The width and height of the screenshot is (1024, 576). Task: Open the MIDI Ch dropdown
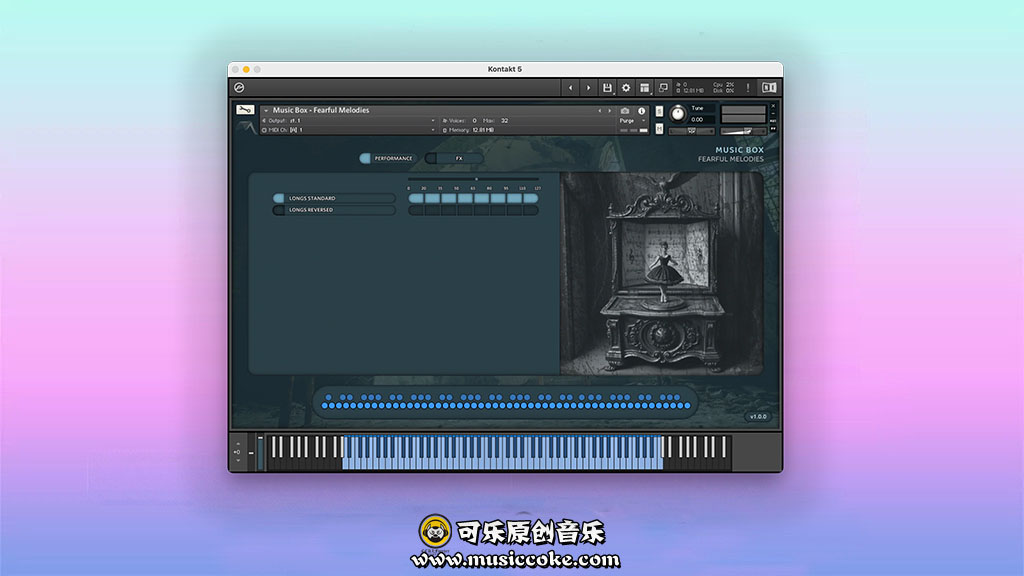pos(432,130)
